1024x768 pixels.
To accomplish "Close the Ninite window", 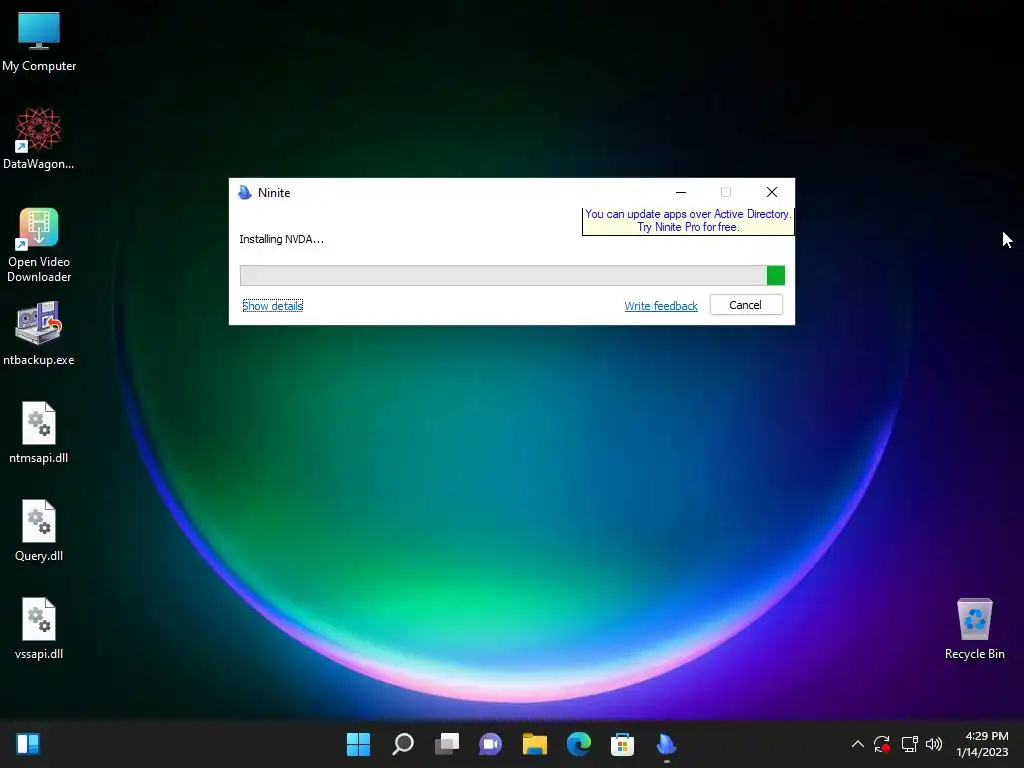I will (x=772, y=192).
